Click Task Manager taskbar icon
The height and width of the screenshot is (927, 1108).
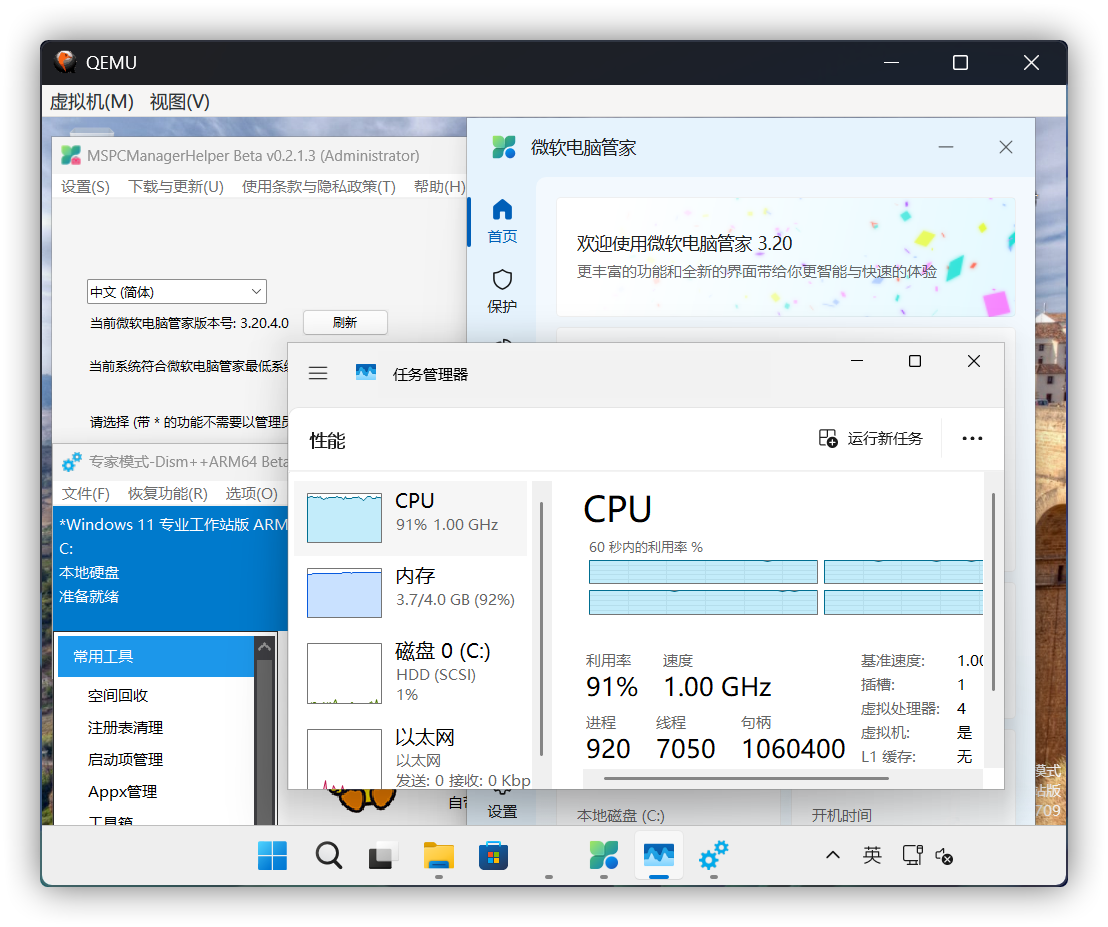click(659, 856)
